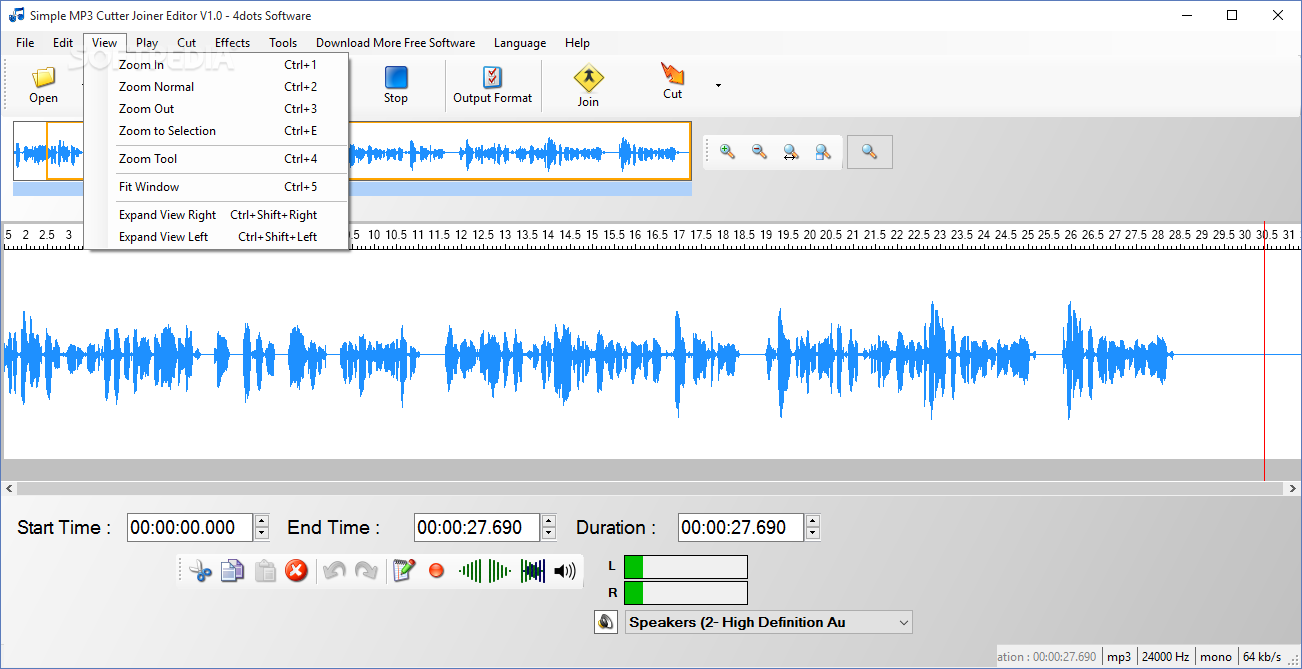Decrease Start Time with down arrow
The image size is (1302, 669).
(262, 534)
